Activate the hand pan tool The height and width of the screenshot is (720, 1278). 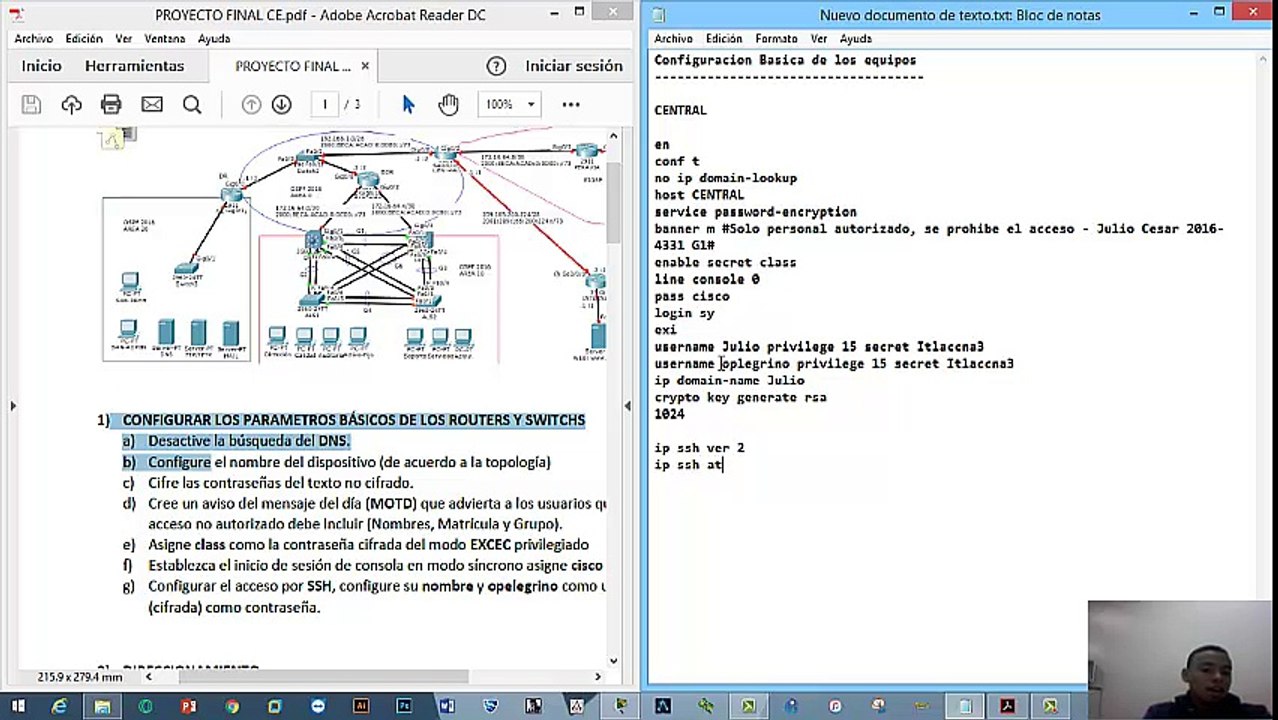click(448, 104)
